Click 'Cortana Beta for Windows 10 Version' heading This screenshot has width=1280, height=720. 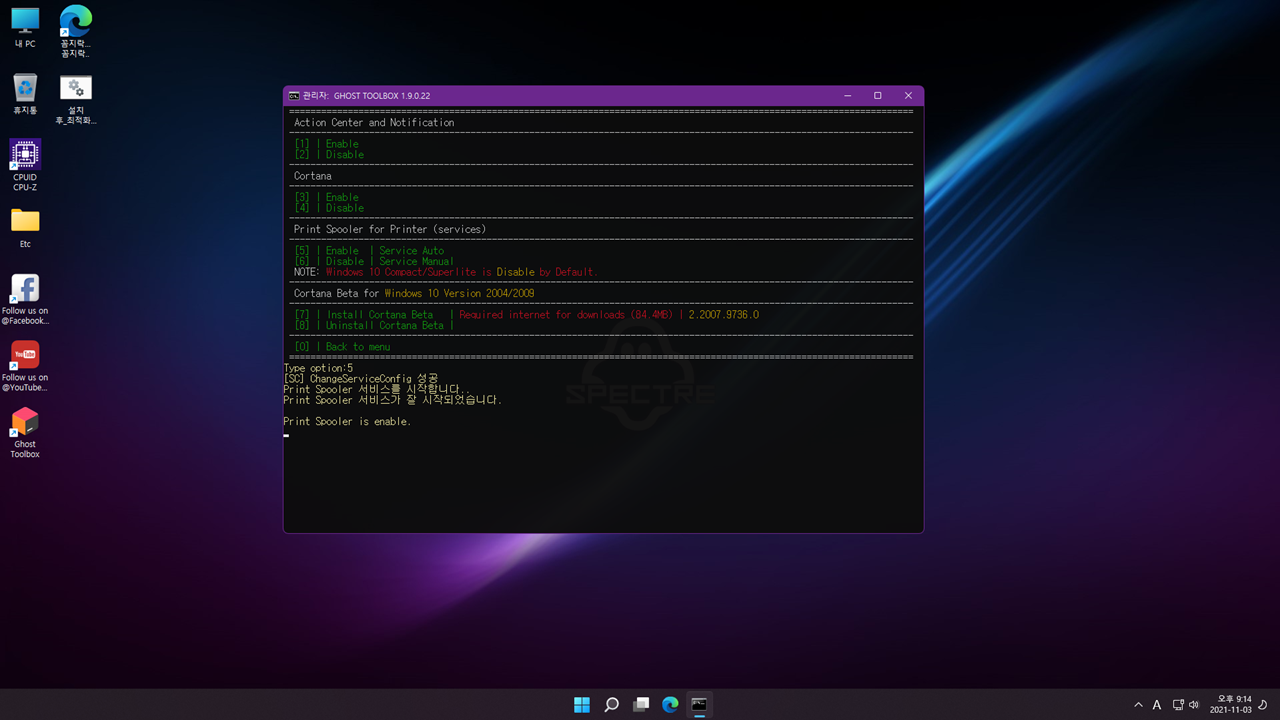[414, 294]
